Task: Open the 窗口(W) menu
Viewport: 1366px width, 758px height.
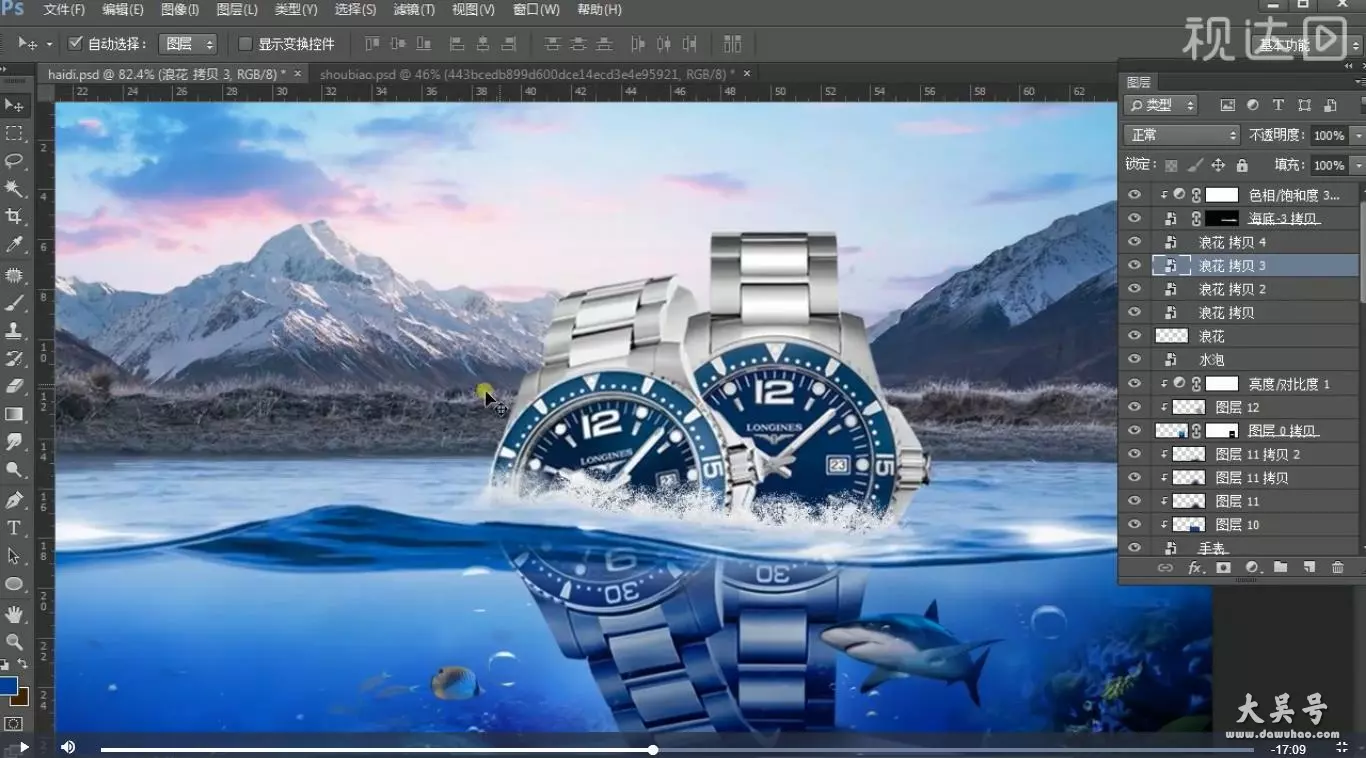Action: [x=536, y=10]
